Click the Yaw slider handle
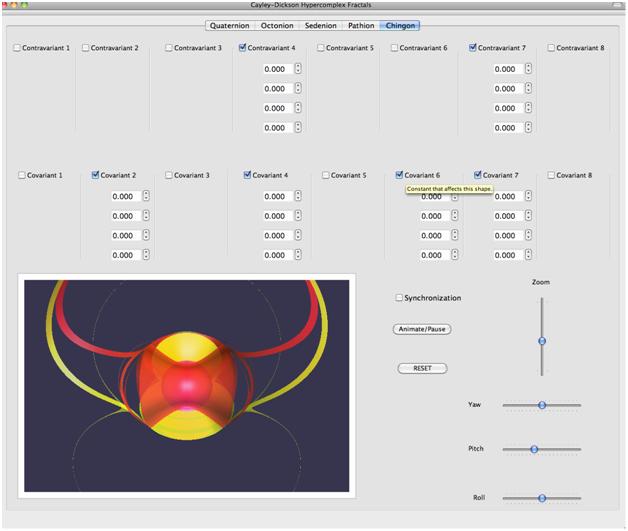 (541, 405)
